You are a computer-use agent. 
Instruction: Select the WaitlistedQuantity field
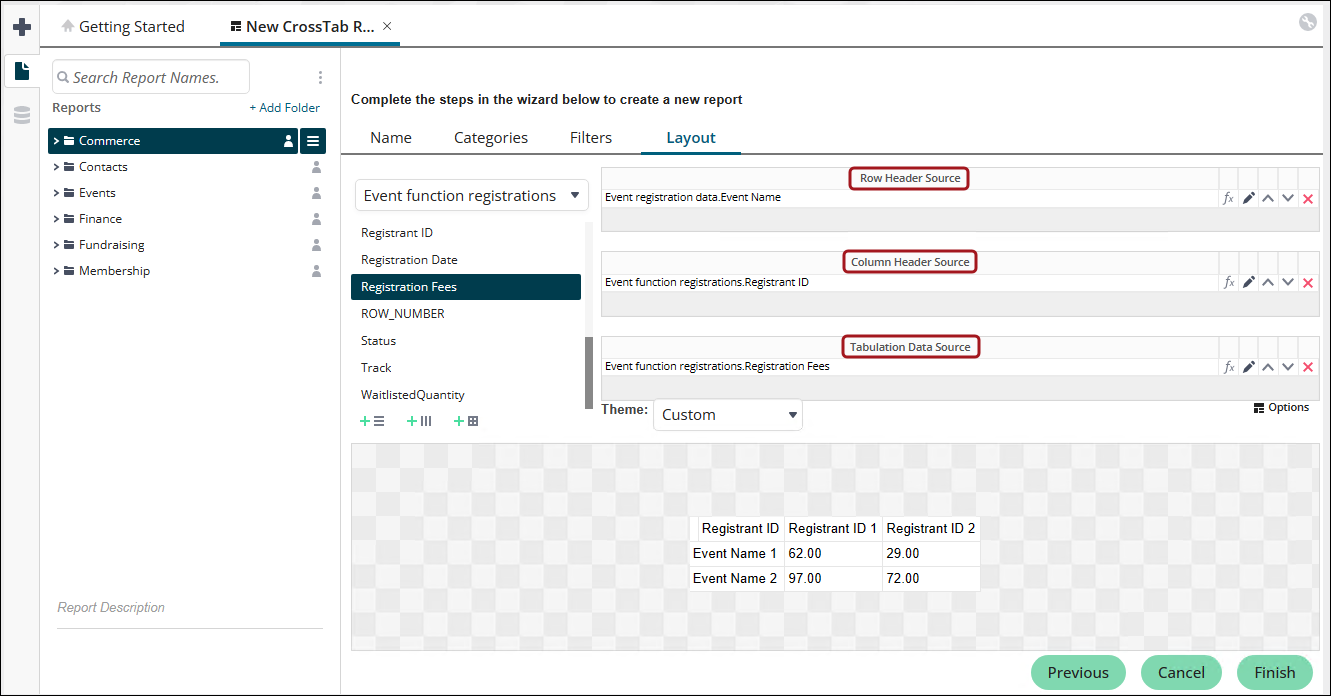click(x=466, y=395)
